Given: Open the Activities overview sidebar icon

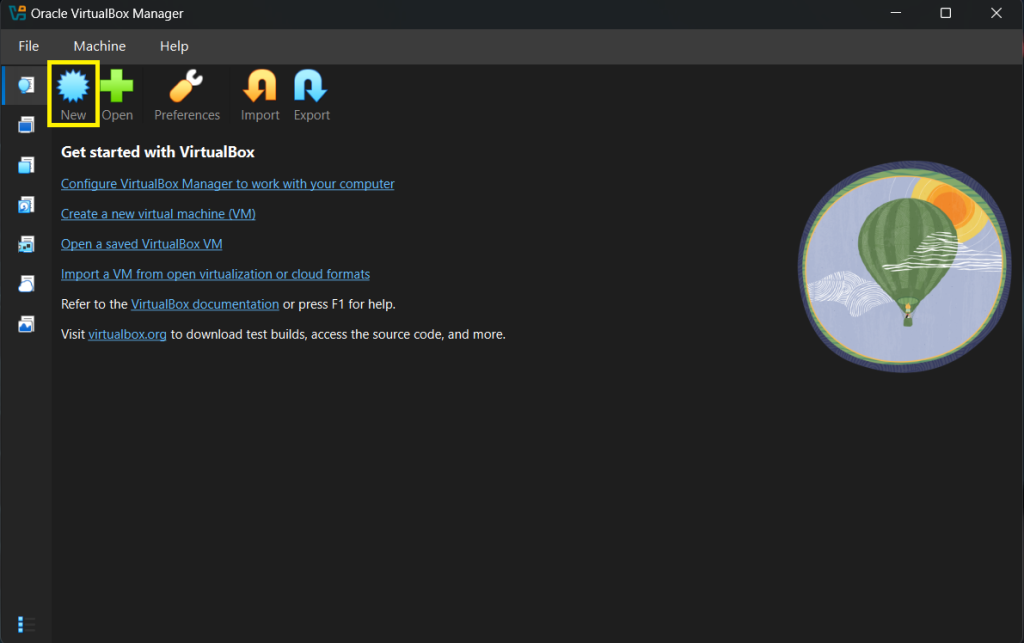Looking at the screenshot, I should point(25,324).
